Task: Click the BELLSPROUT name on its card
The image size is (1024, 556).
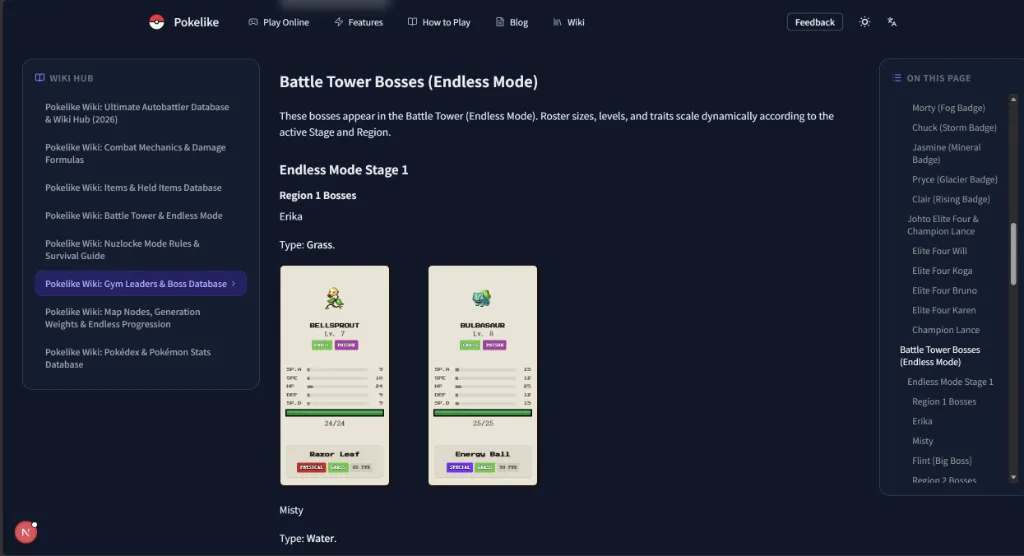Action: click(334, 325)
